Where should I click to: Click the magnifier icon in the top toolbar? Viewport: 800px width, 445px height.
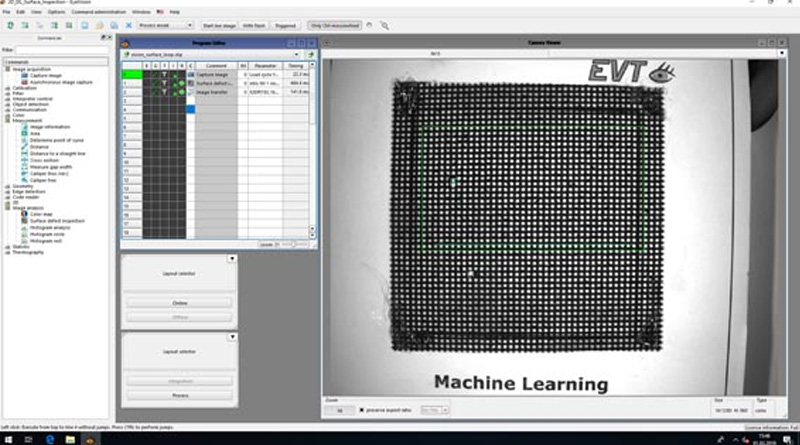click(385, 24)
